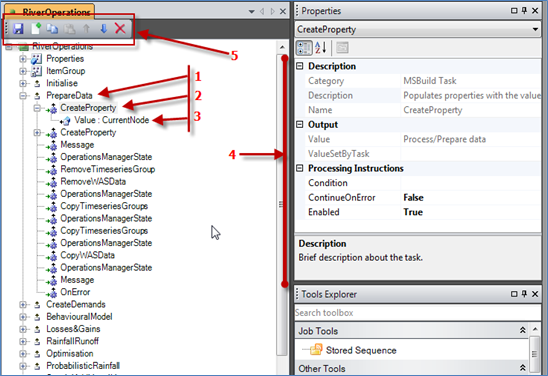
Task: Select Stored Sequence in Job Tools
Action: tap(361, 350)
